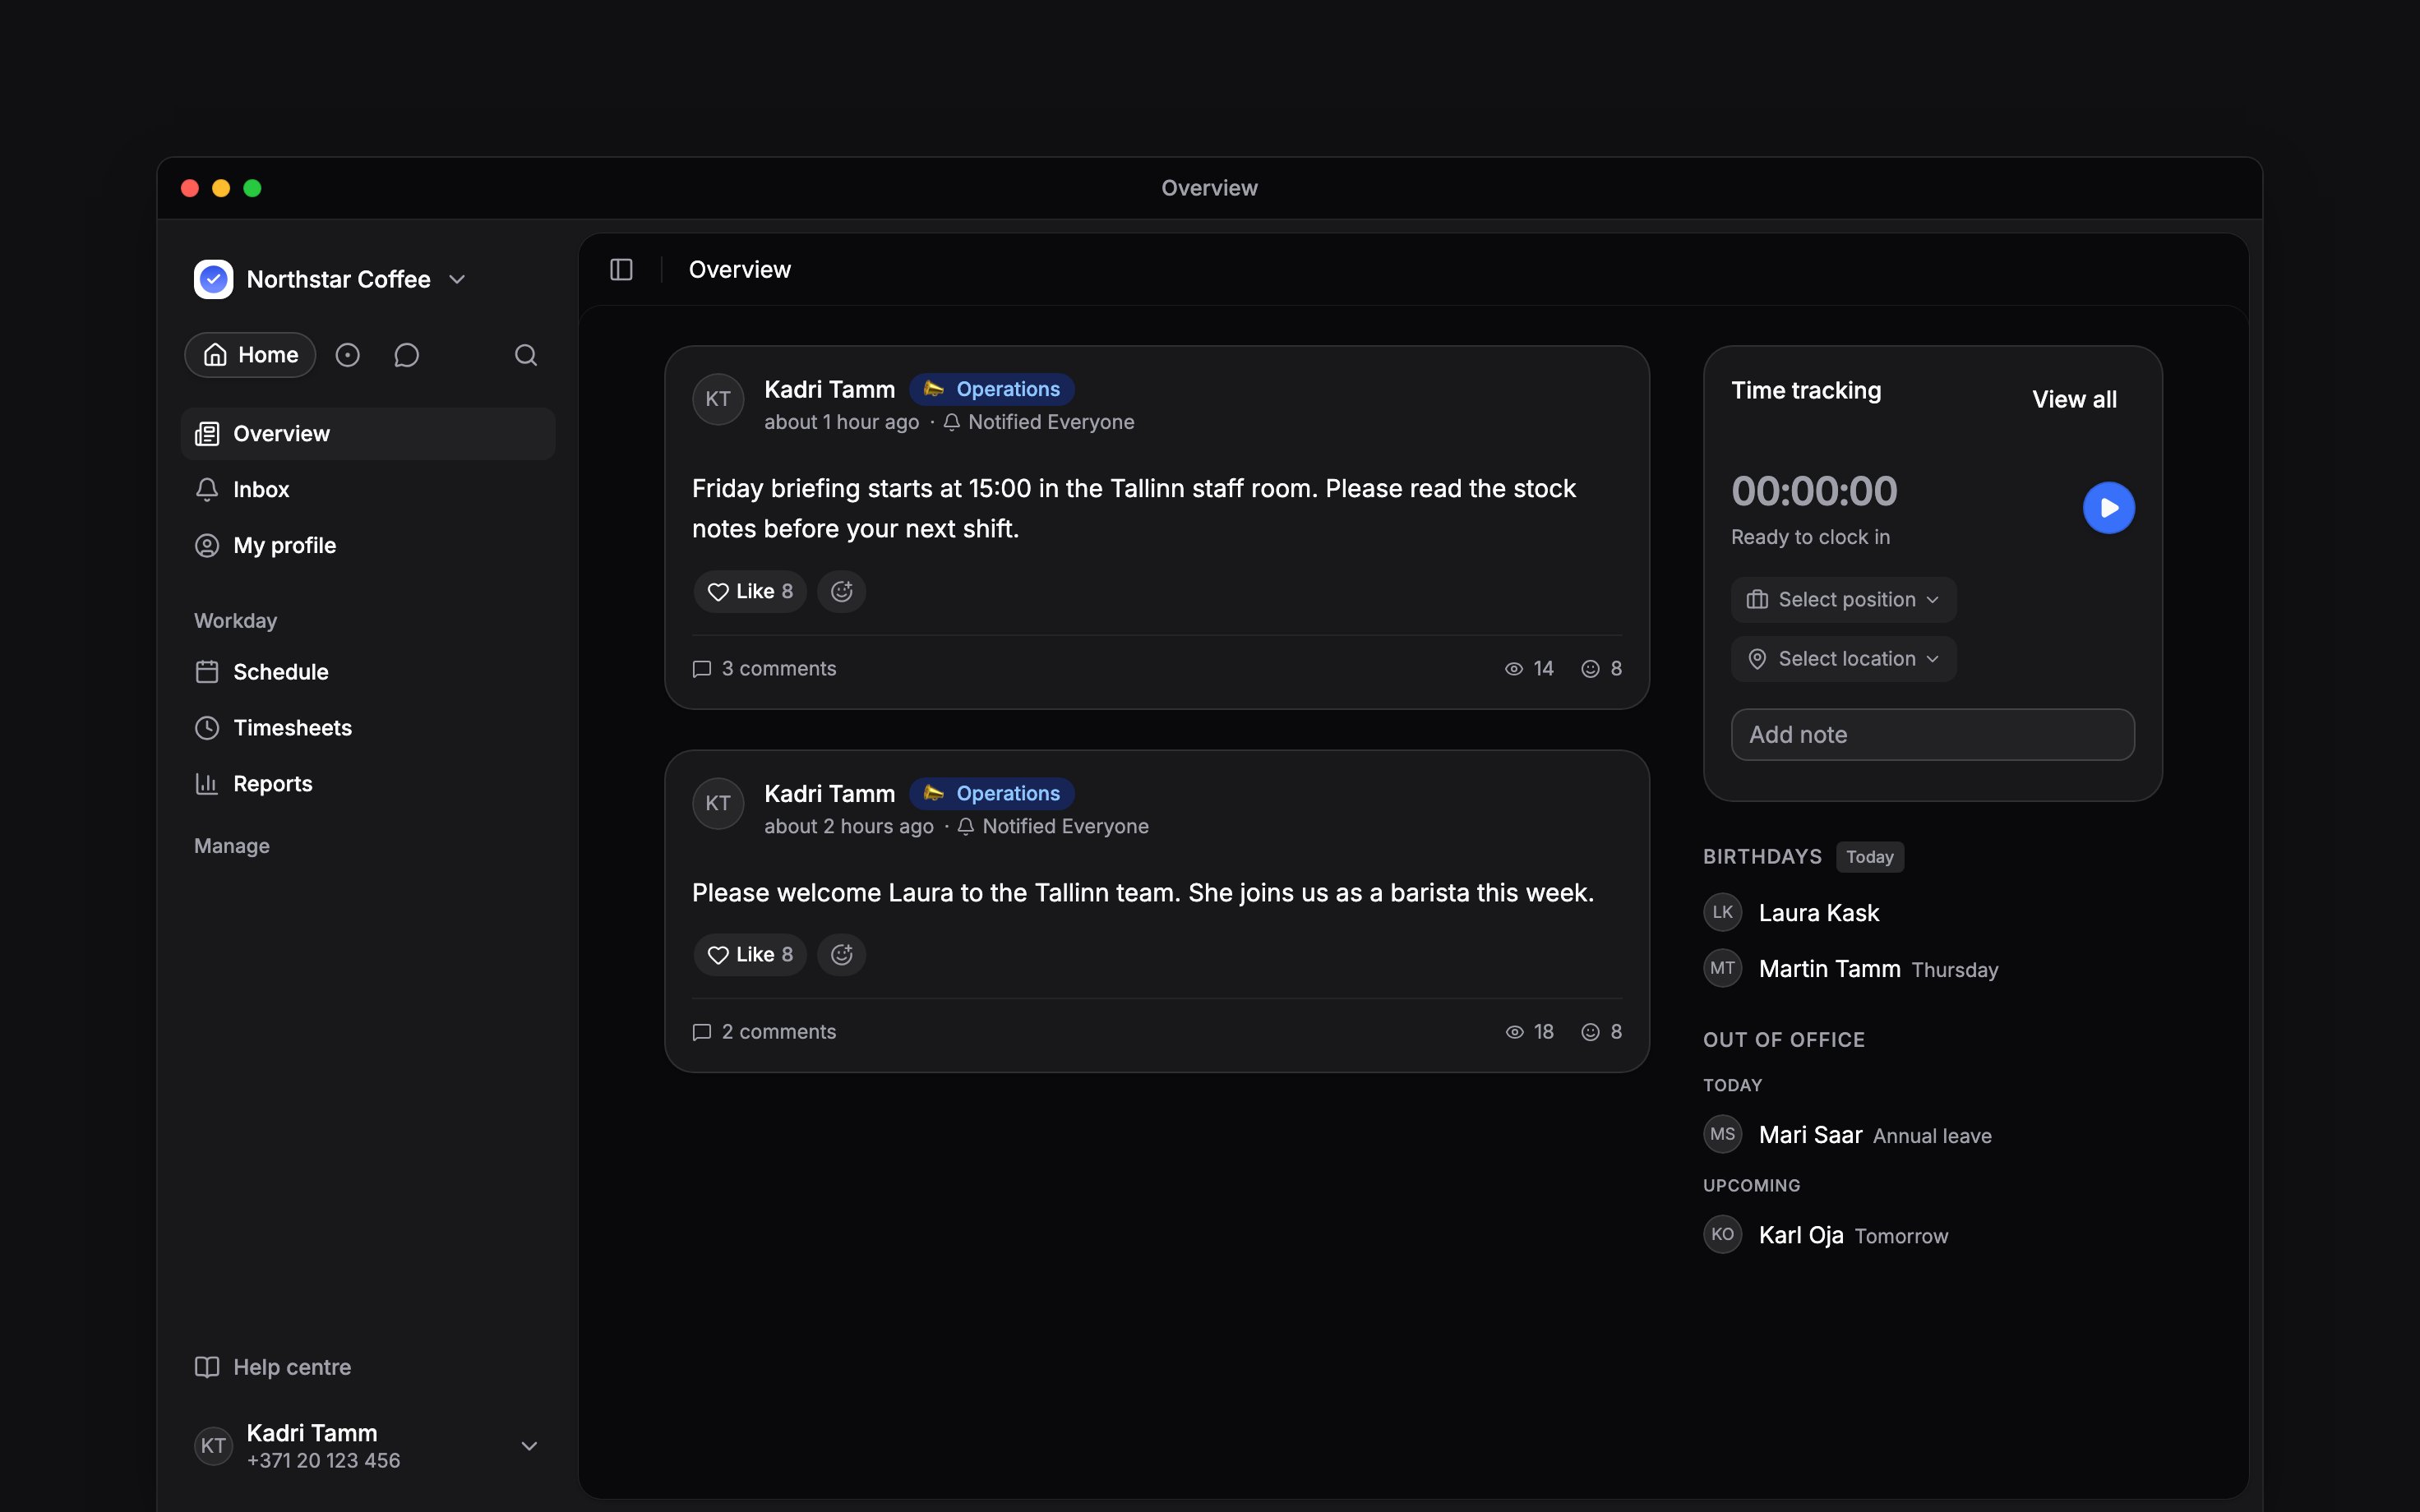Click smiley reaction count on welcome Laura post

pyautogui.click(x=1601, y=1032)
